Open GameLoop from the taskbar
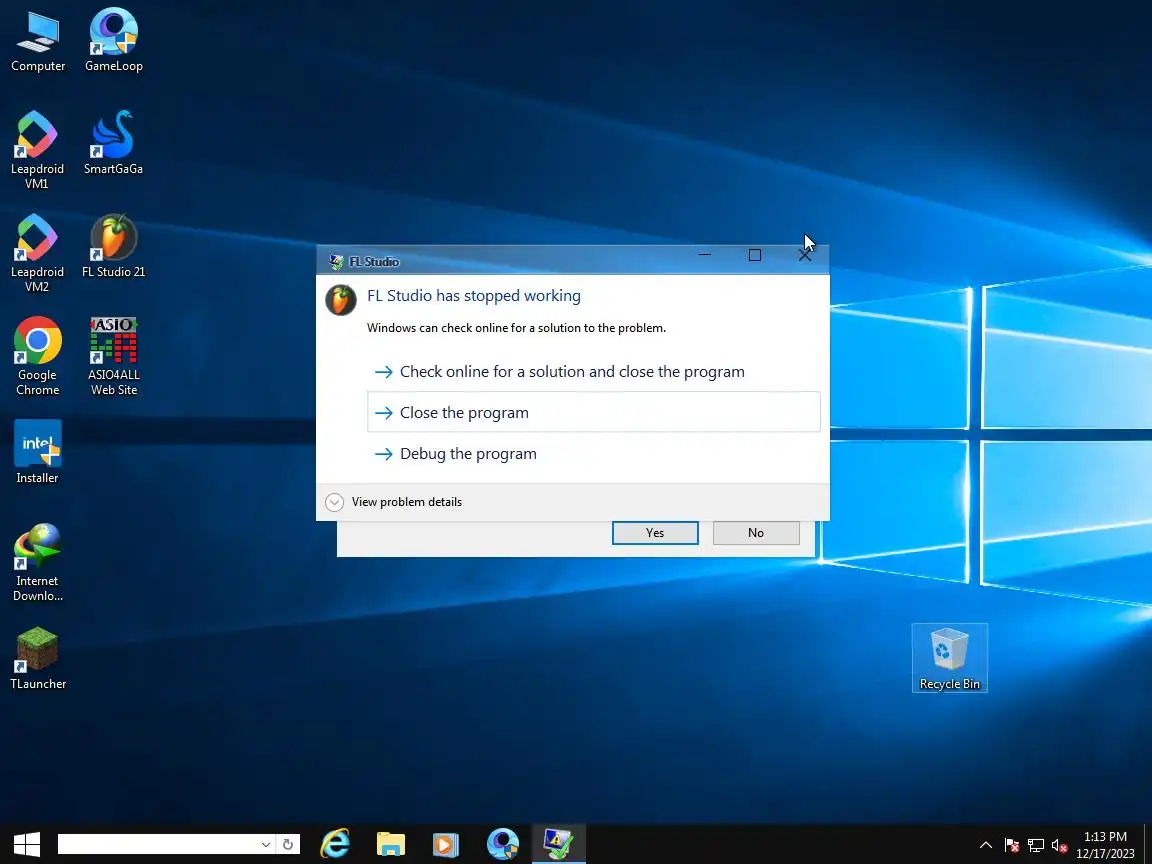 [503, 844]
